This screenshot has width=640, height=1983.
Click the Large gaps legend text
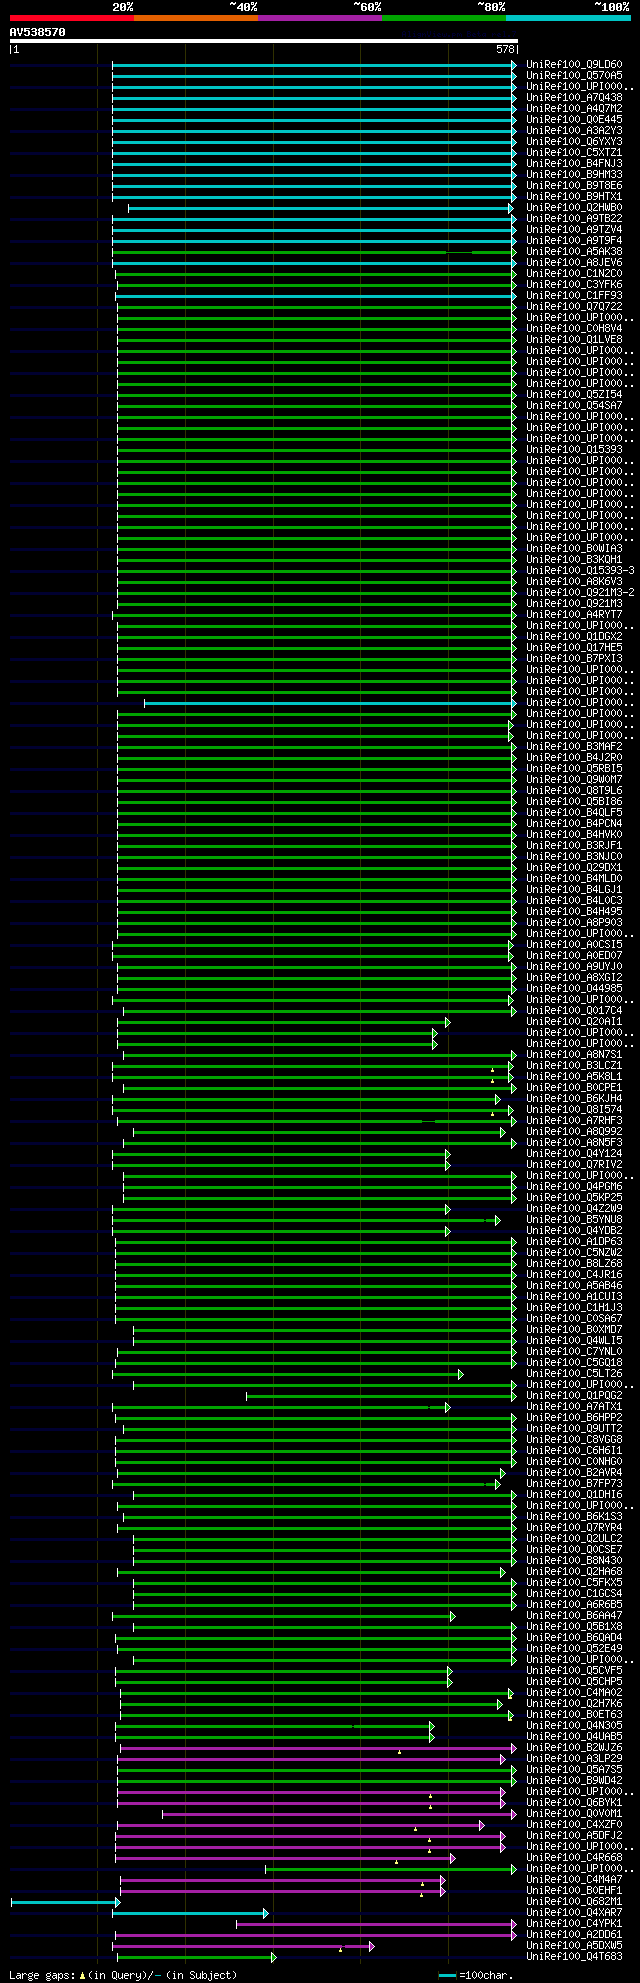(123, 1975)
